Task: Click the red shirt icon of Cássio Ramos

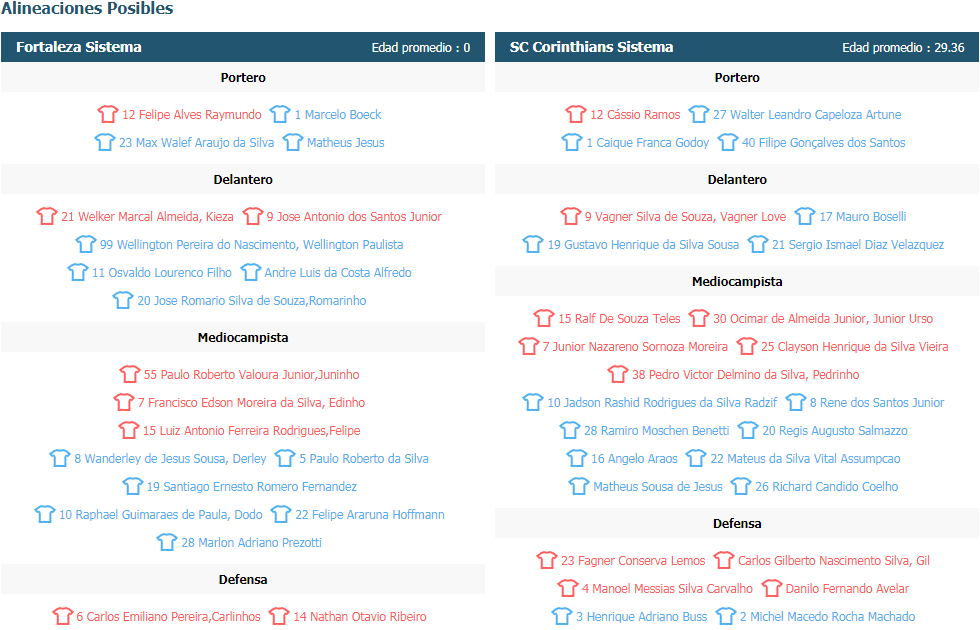Action: (x=576, y=114)
